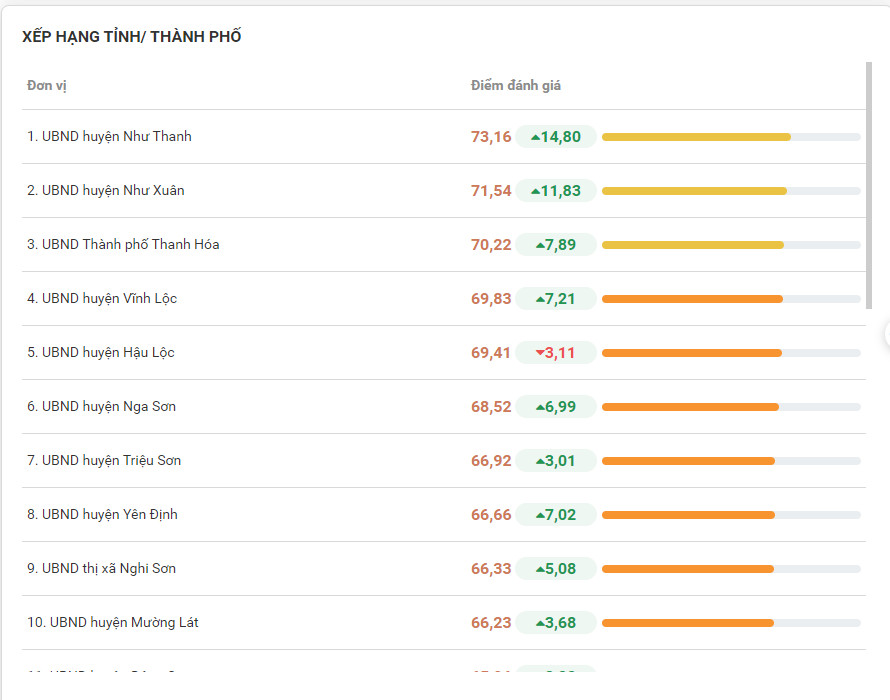Screen dimensions: 890x700
Task: Click the Điểm đánh giá column header
Action: (516, 86)
